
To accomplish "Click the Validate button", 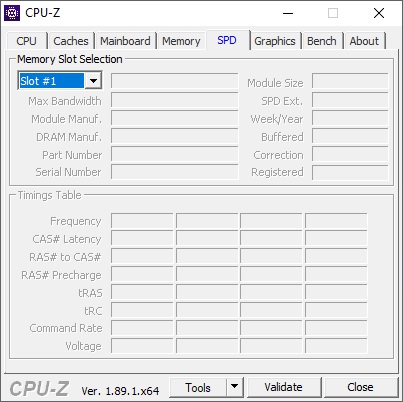I will tap(284, 387).
